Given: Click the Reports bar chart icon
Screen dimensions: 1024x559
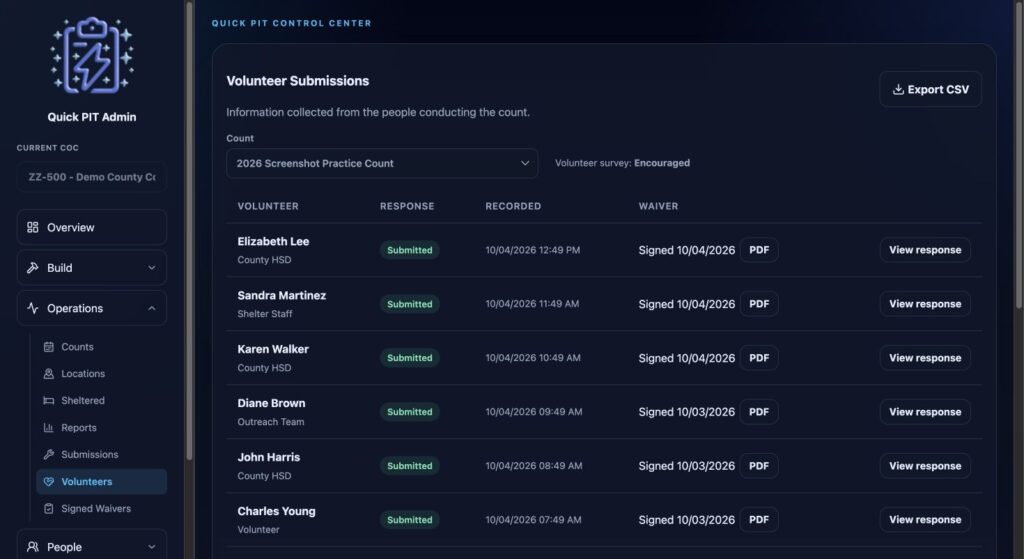Looking at the screenshot, I should click(48, 428).
